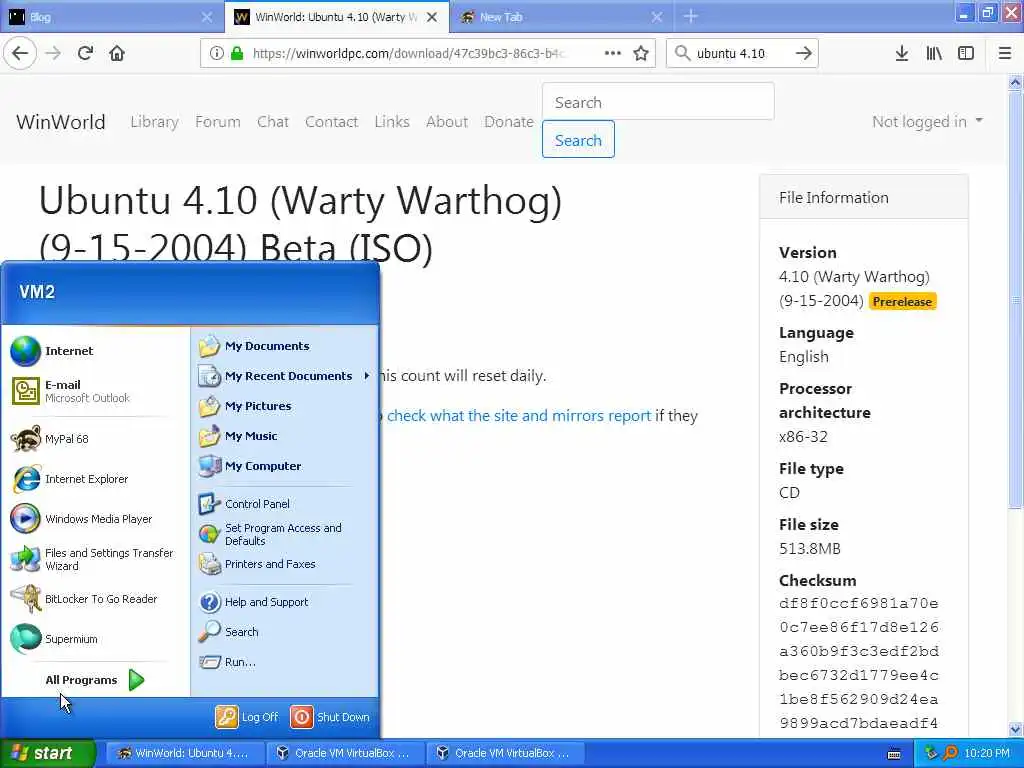Image resolution: width=1024 pixels, height=768 pixels.
Task: Open the Downloads toolbar icon
Action: [x=902, y=53]
